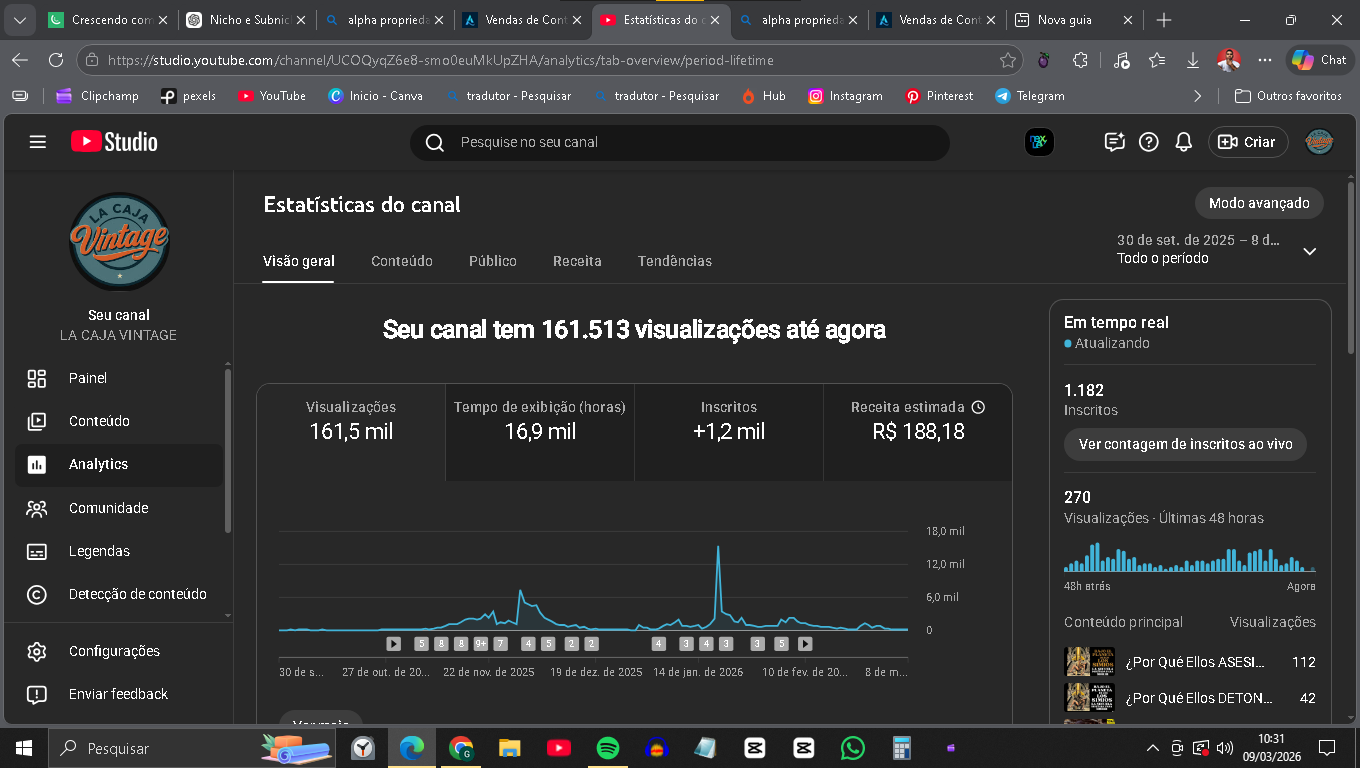Open the Clipchamp bookmark
This screenshot has height=768, width=1360.
pyautogui.click(x=96, y=96)
